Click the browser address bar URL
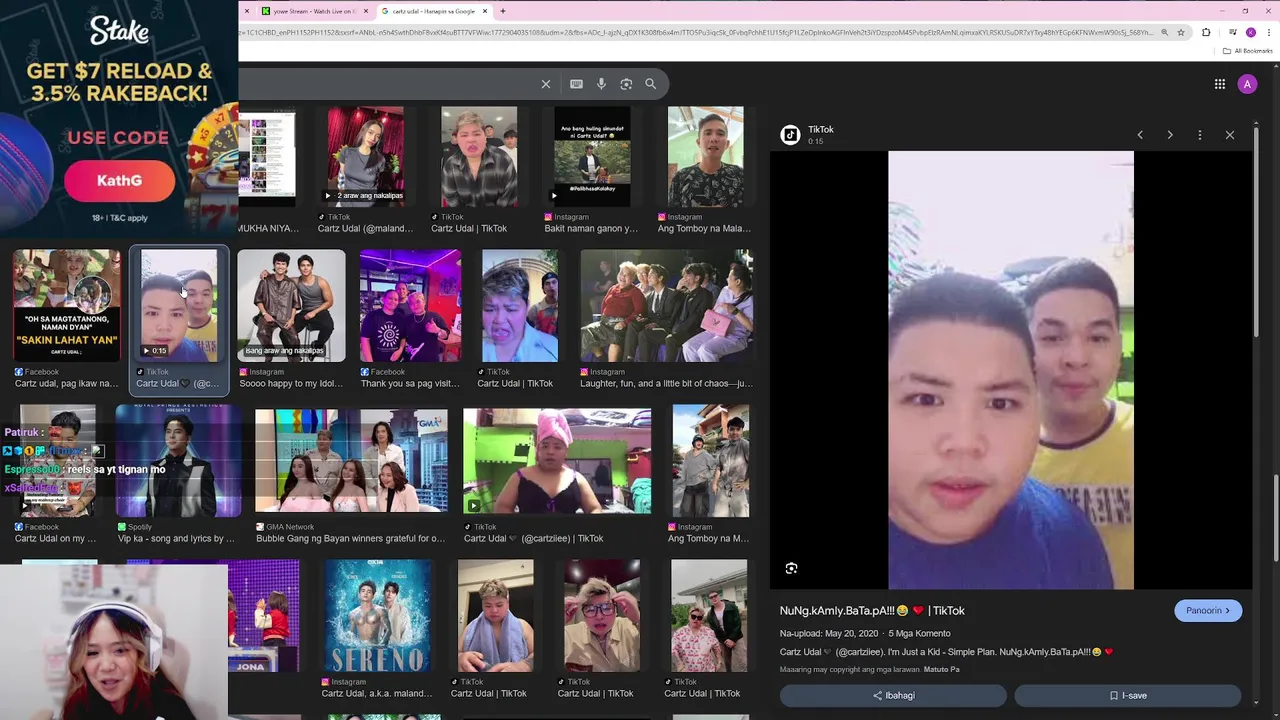Image resolution: width=1280 pixels, height=720 pixels. (x=695, y=32)
